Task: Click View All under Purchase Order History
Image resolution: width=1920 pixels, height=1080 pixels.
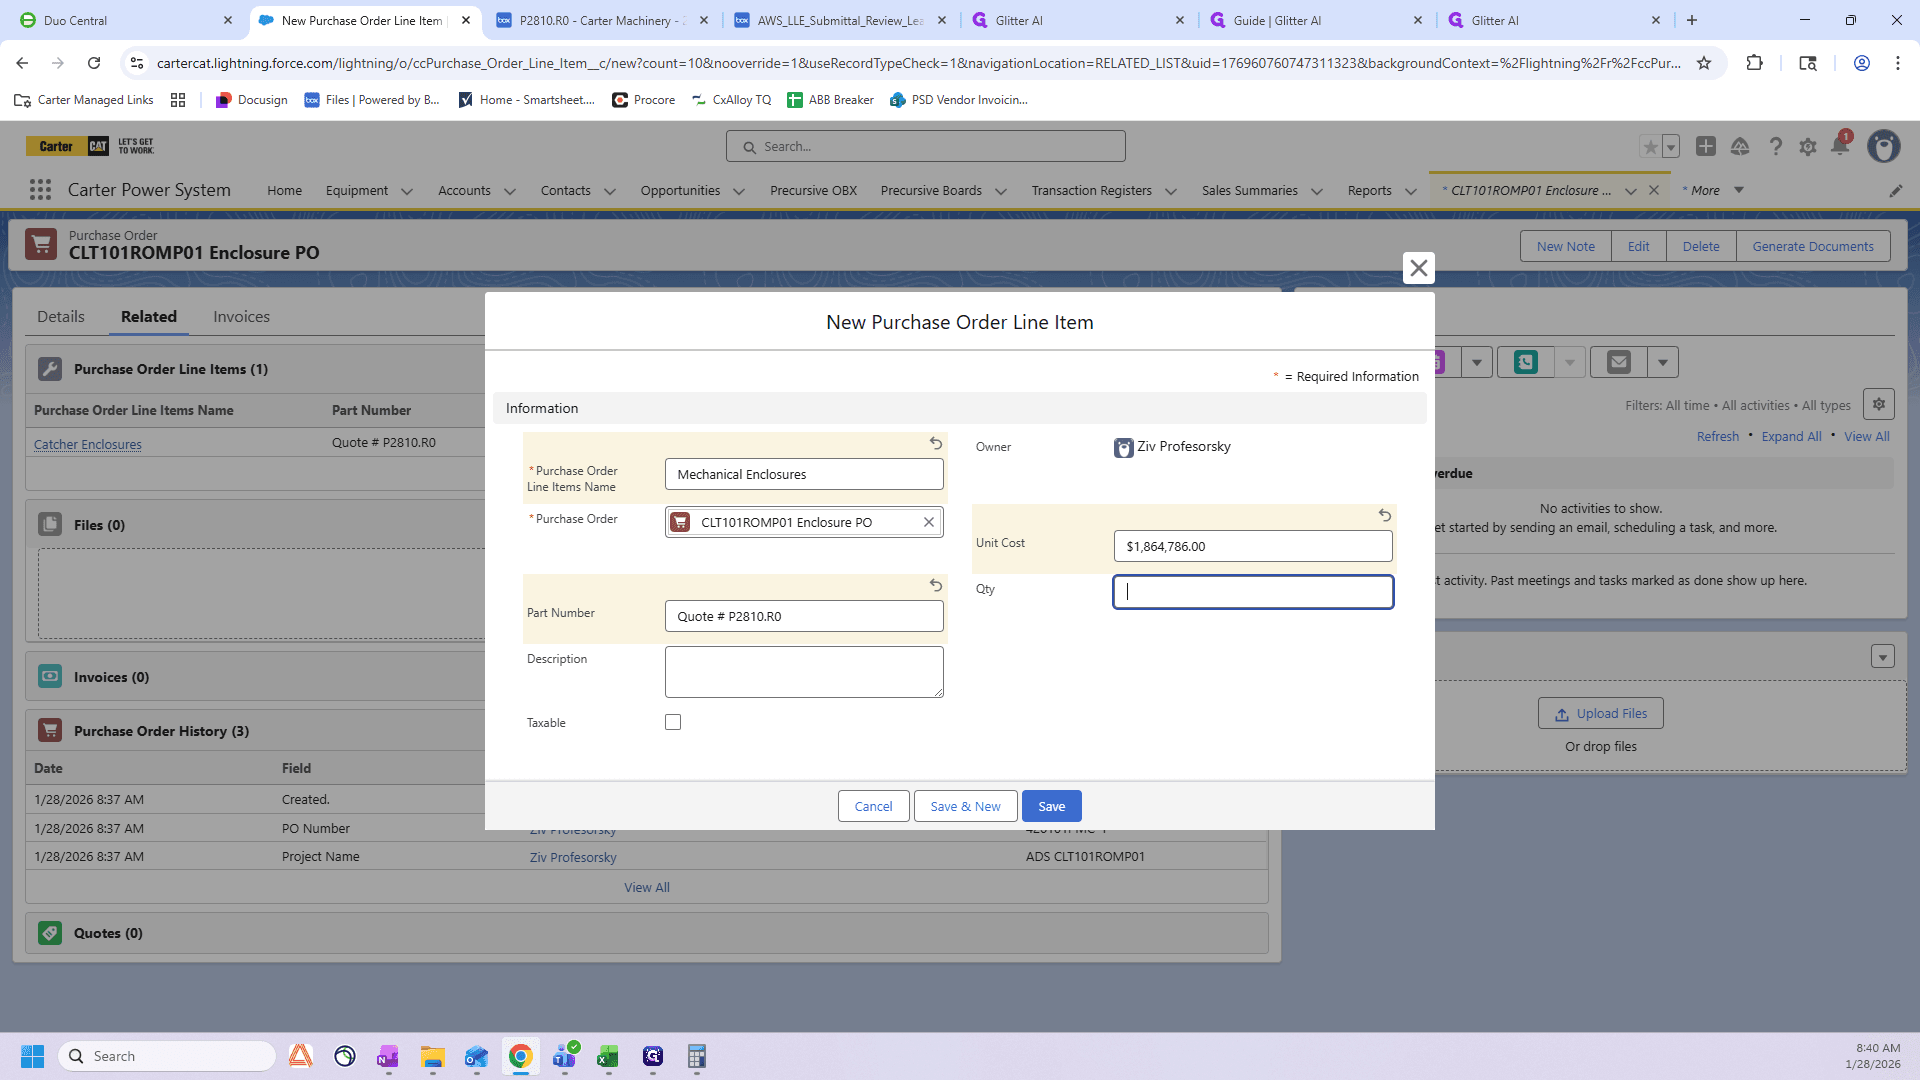Action: click(647, 887)
